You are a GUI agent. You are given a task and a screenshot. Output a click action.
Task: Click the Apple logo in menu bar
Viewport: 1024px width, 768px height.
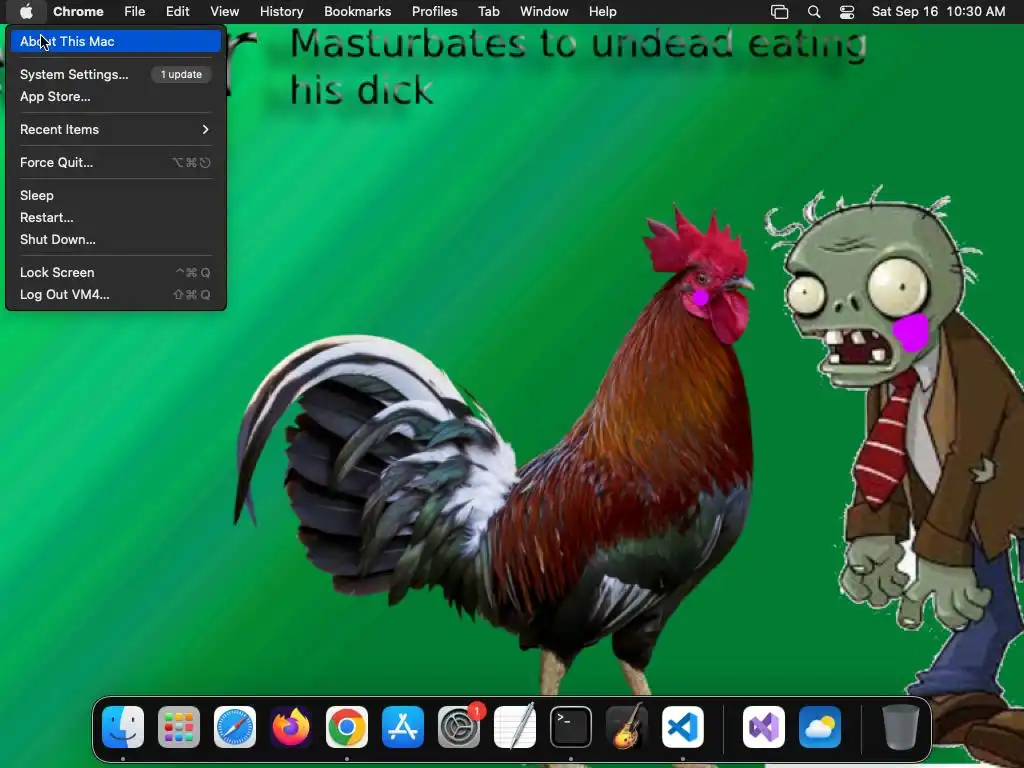(26, 12)
